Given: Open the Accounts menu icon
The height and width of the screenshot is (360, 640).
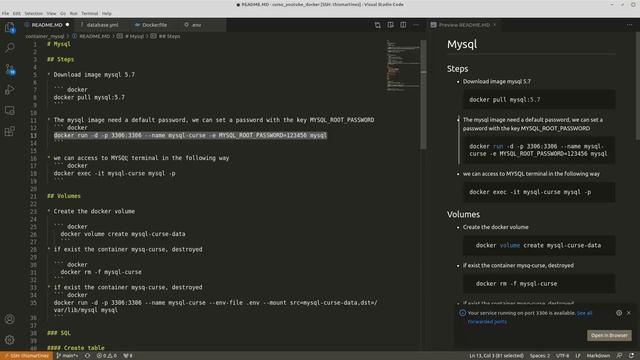Looking at the screenshot, I should click(x=10, y=319).
